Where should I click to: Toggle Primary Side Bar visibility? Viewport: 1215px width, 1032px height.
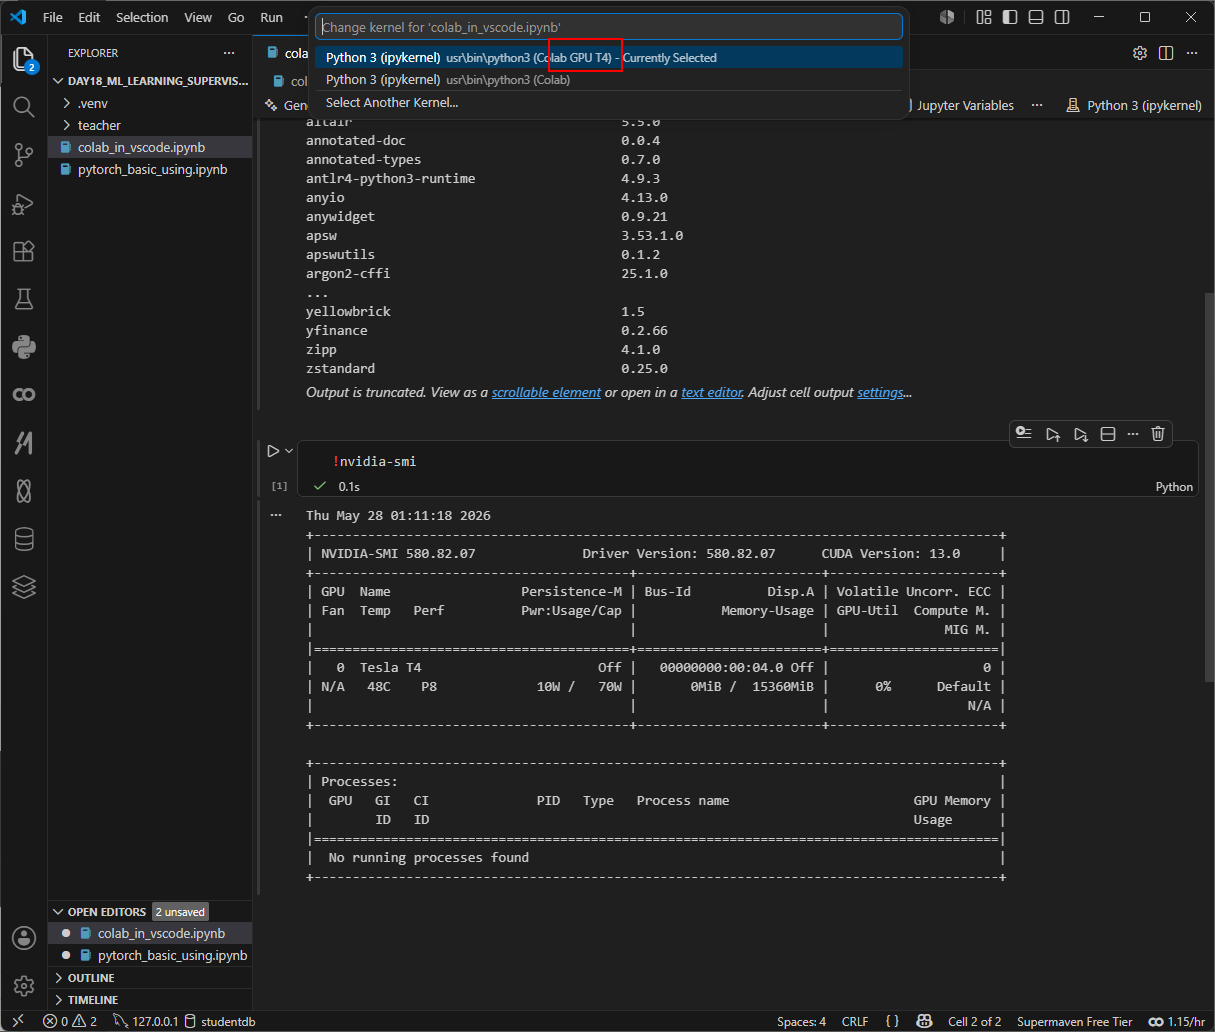tap(1010, 17)
